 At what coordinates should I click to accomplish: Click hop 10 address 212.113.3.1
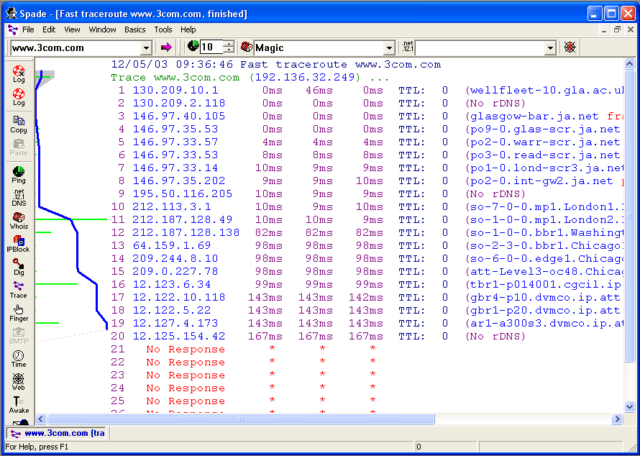172,207
